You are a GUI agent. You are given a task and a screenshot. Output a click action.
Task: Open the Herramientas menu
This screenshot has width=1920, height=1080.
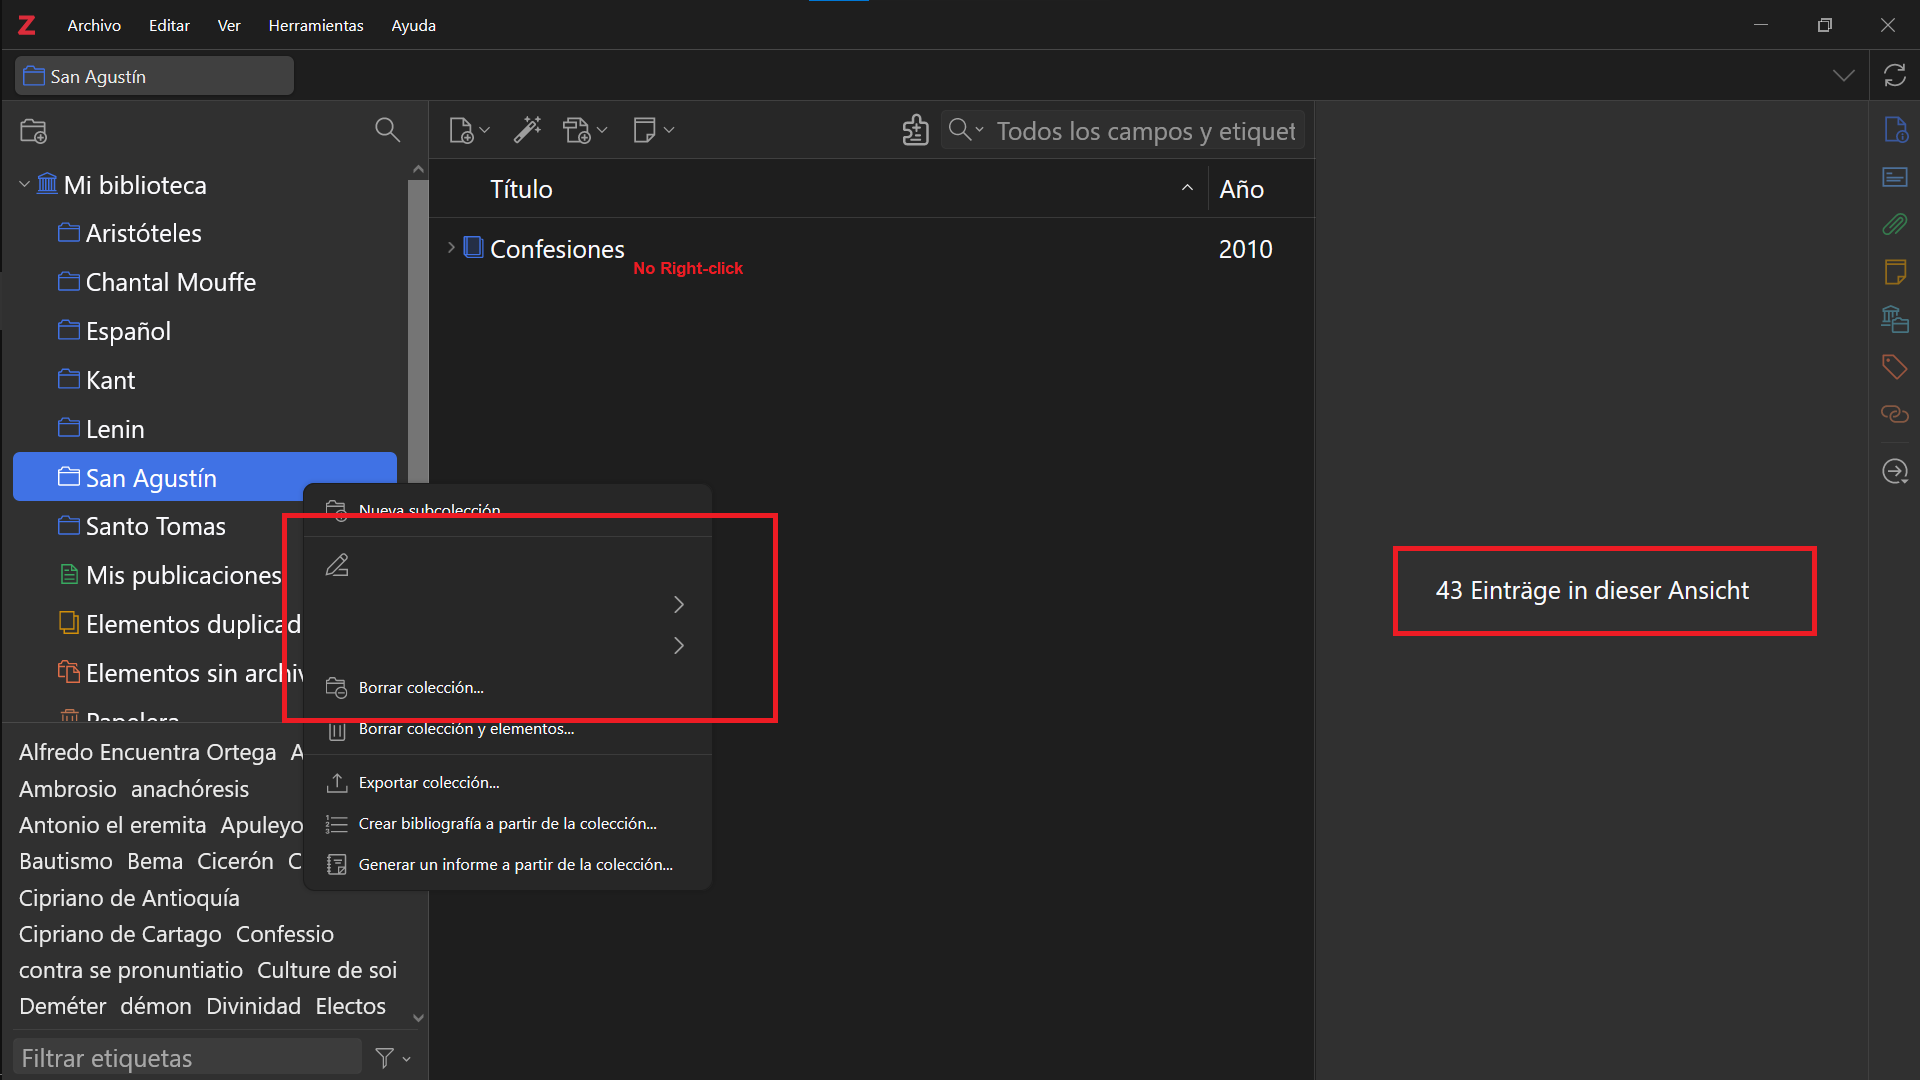point(315,25)
